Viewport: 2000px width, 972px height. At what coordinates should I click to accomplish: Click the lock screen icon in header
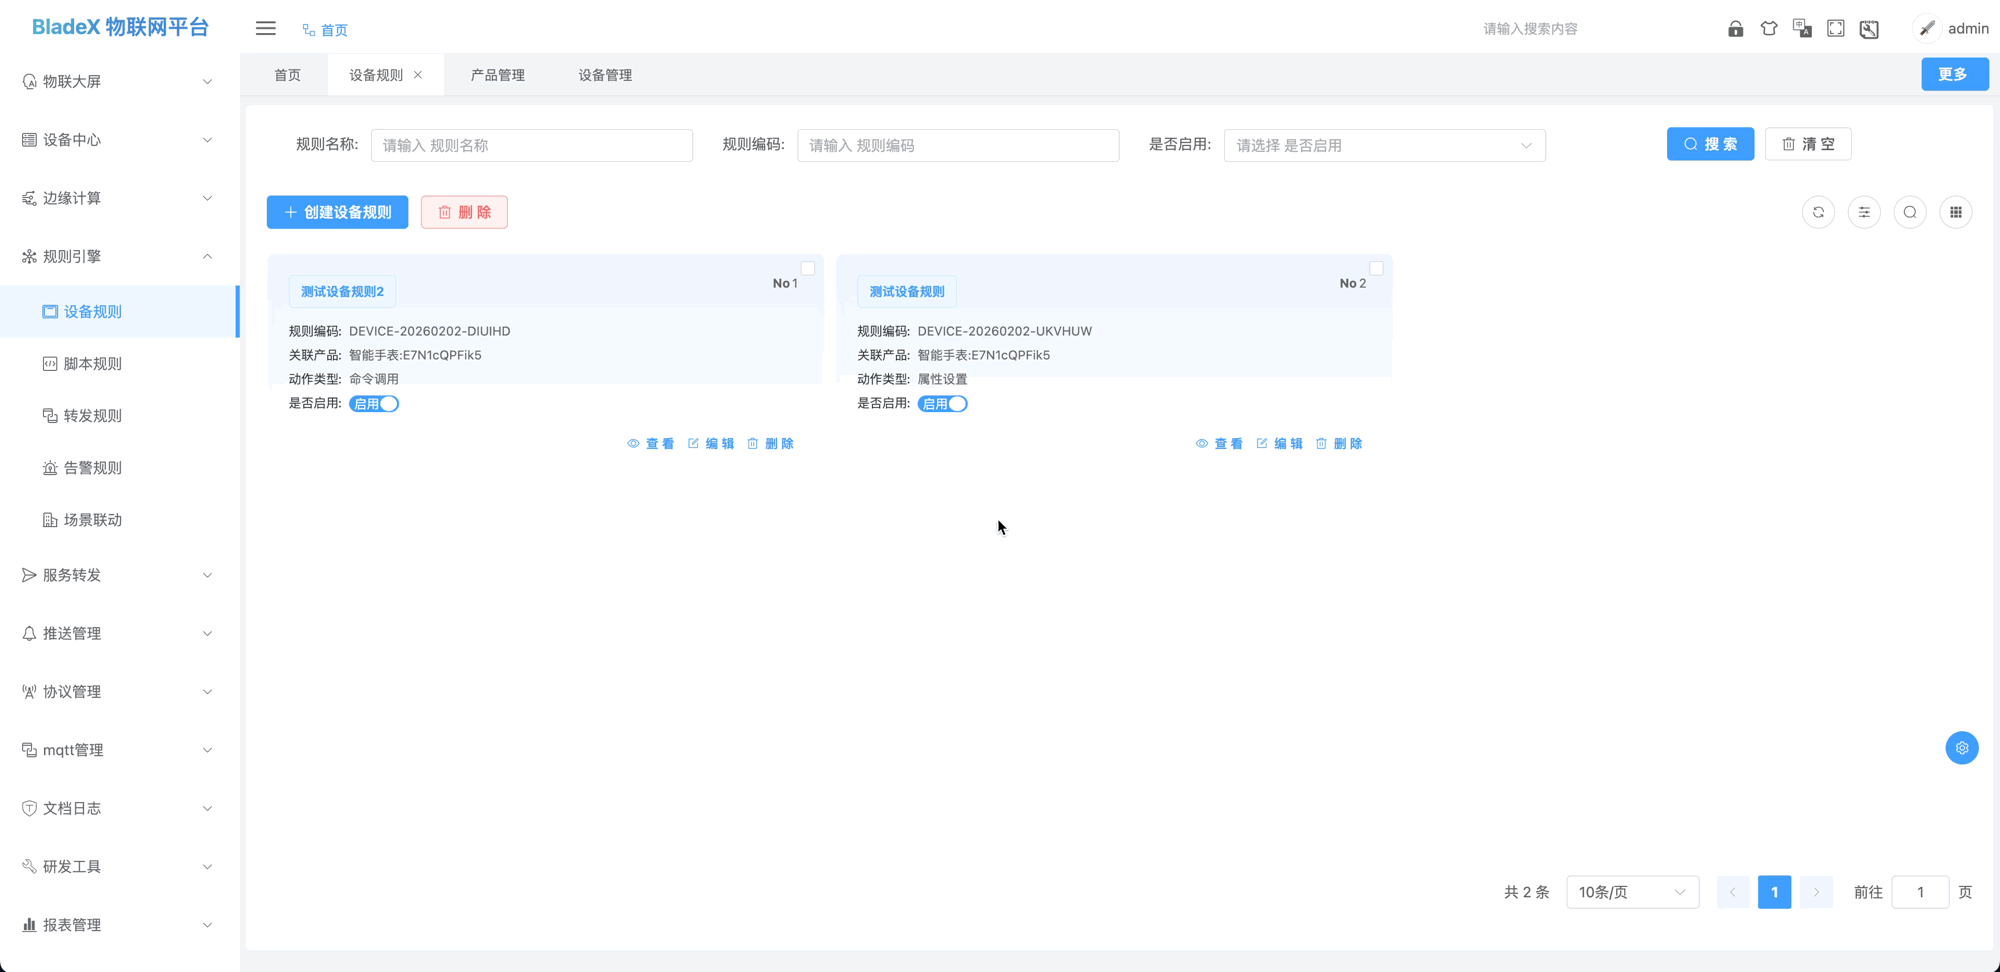point(1735,29)
